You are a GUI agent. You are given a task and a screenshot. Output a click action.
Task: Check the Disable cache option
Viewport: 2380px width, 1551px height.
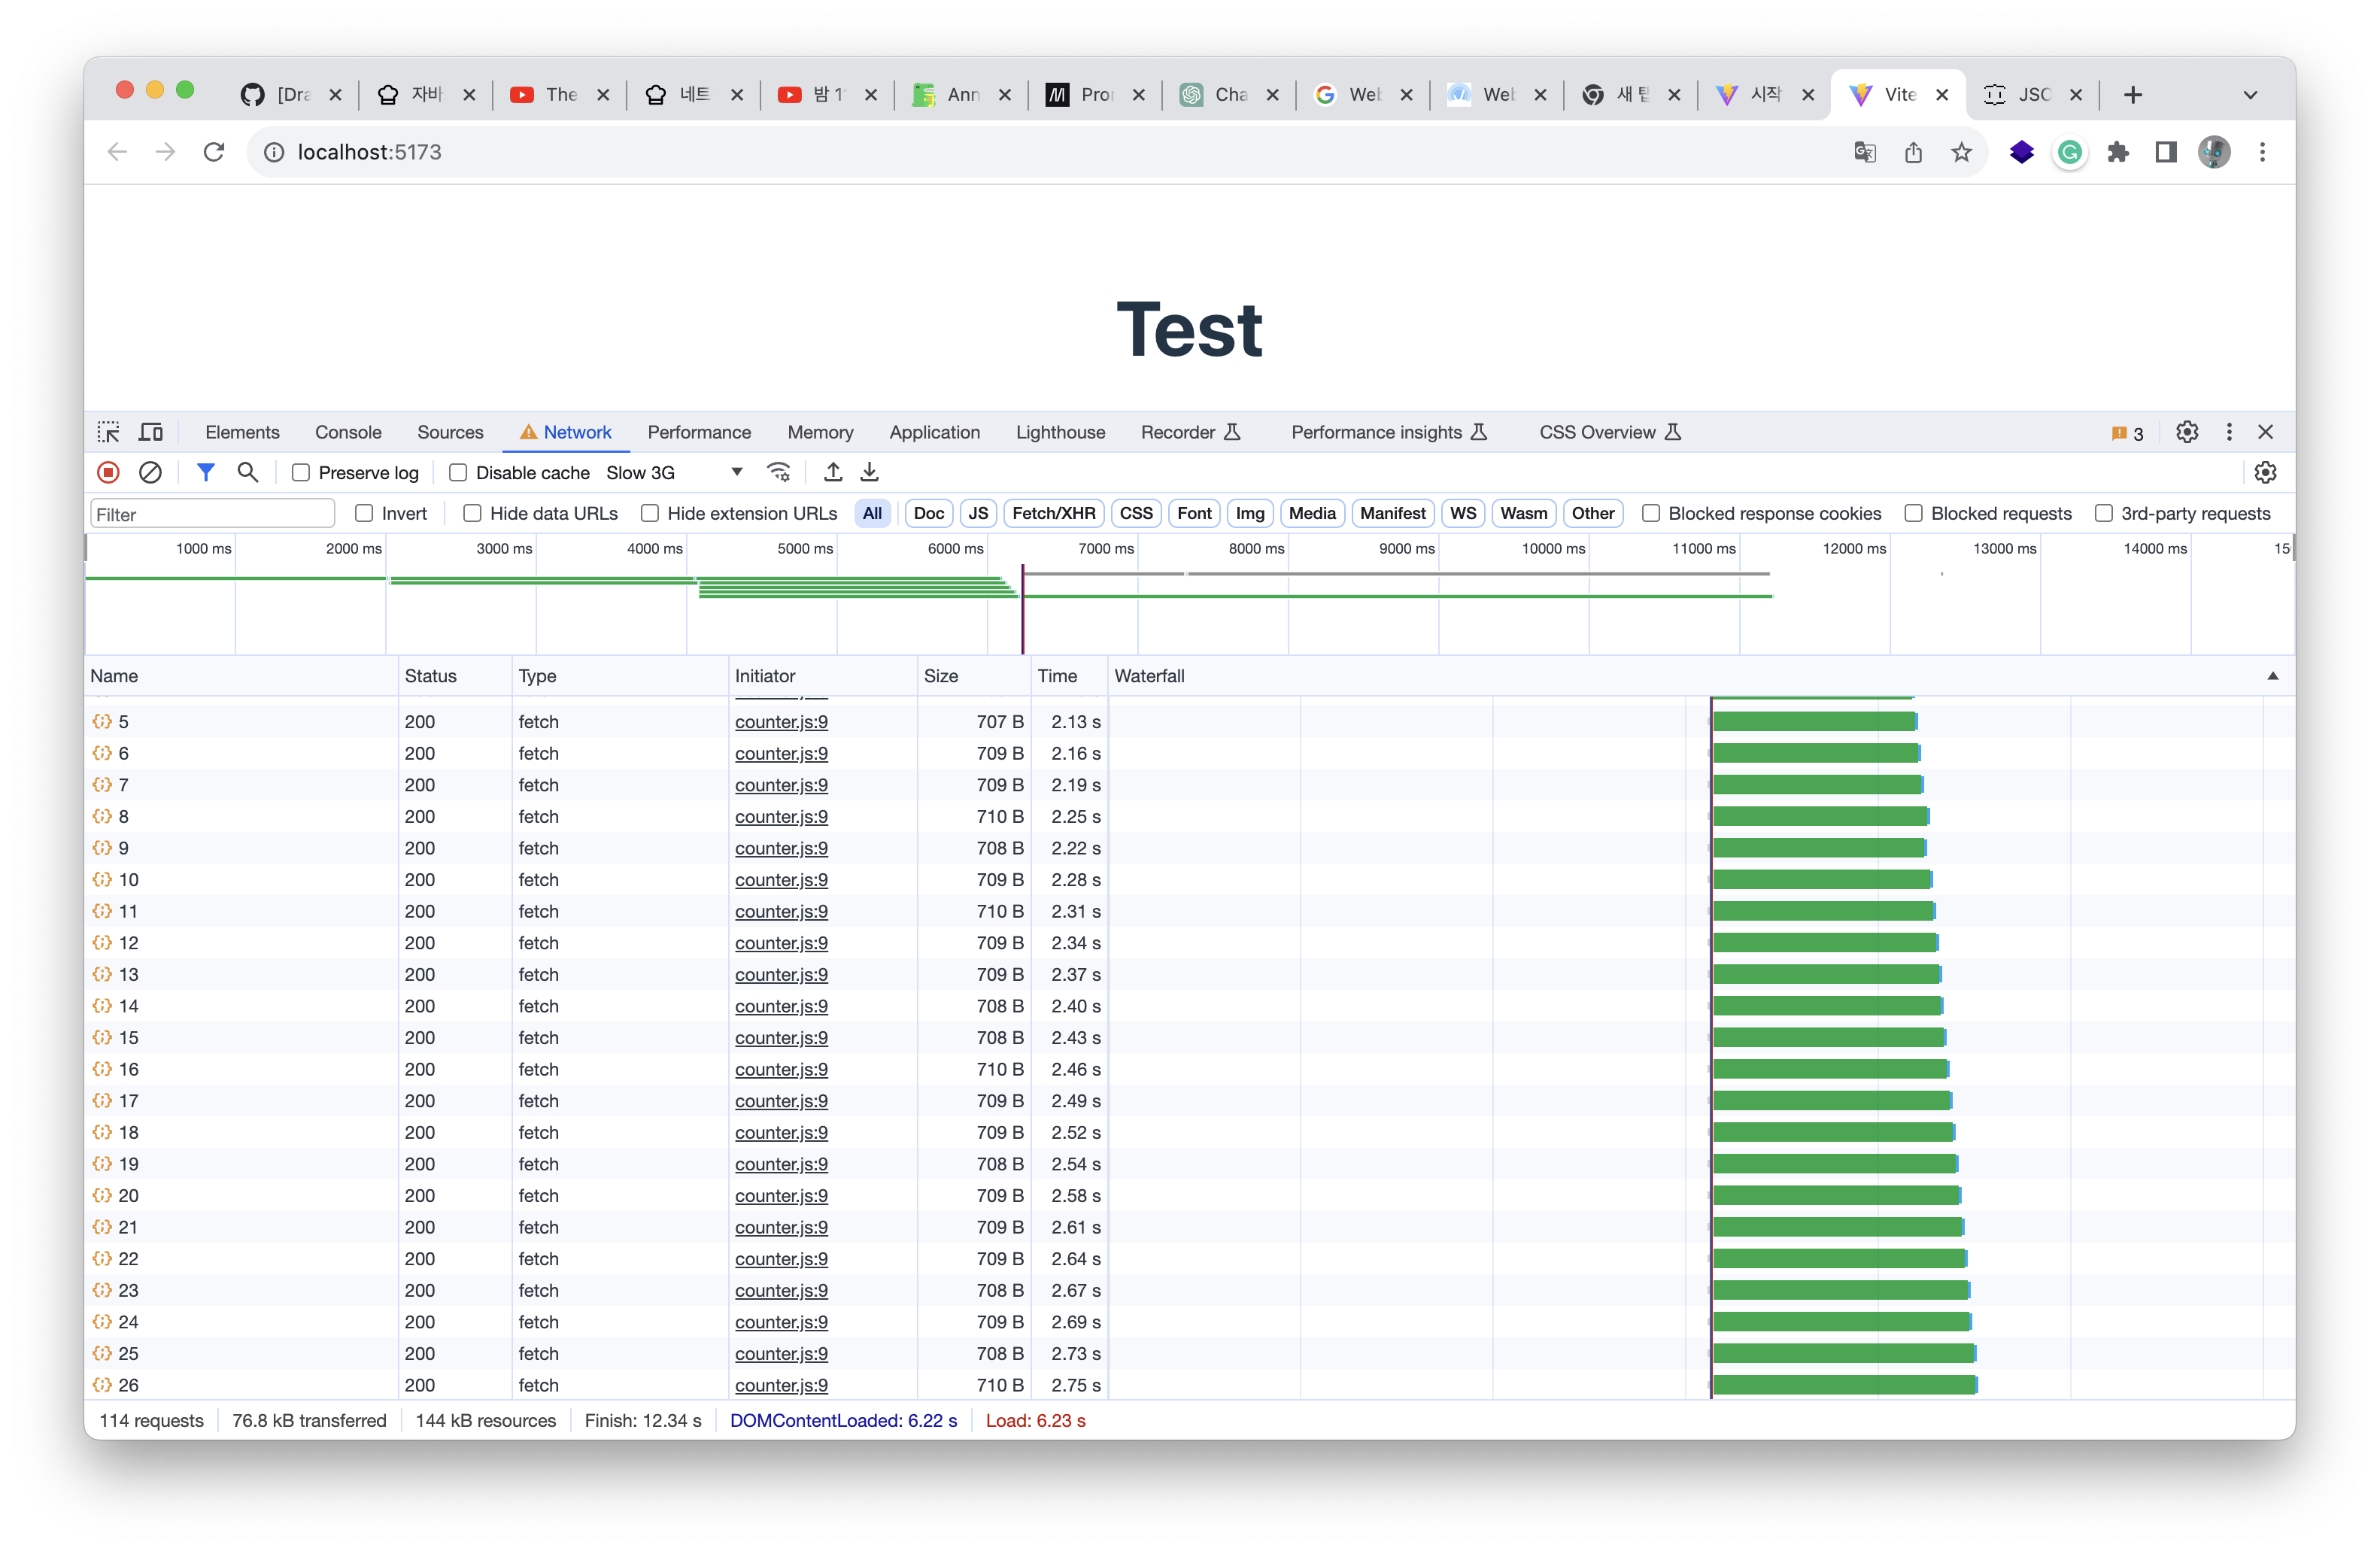coord(458,473)
